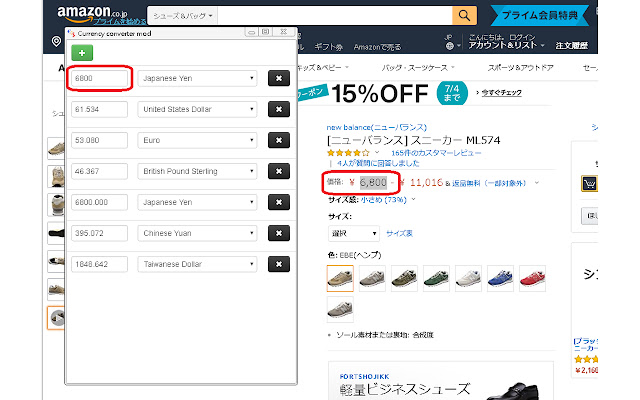The height and width of the screenshot is (400, 640).
Task: Click the shopping cart icon on the right
Action: tap(589, 184)
